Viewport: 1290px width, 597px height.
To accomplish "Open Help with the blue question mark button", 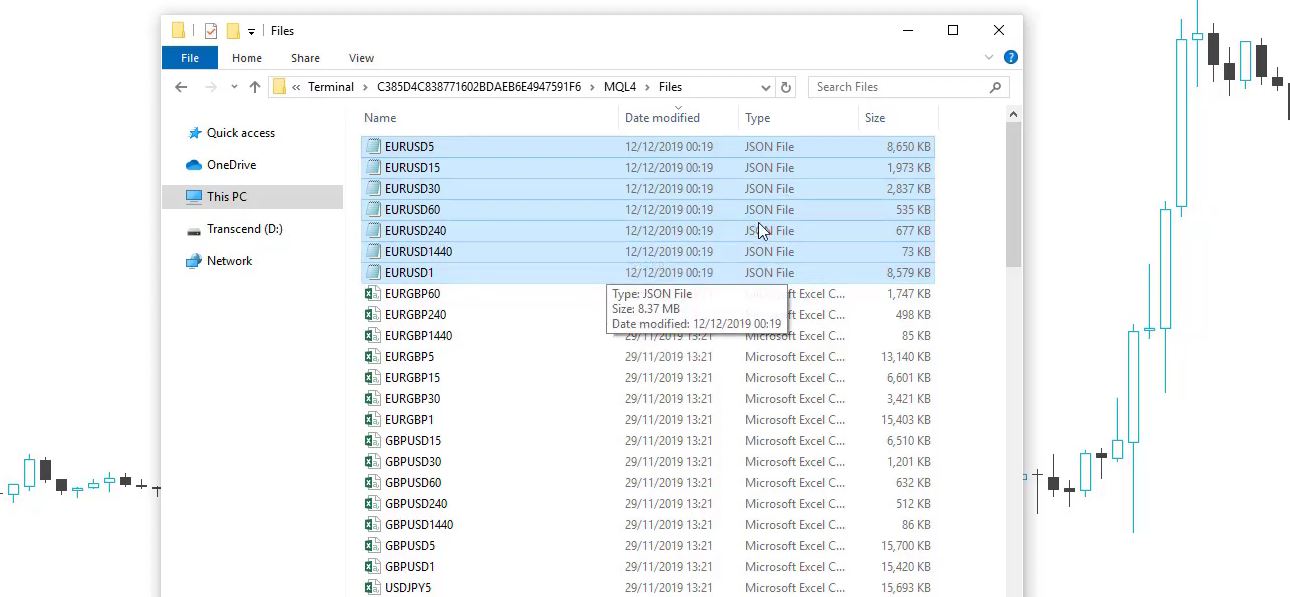I will tap(1011, 57).
